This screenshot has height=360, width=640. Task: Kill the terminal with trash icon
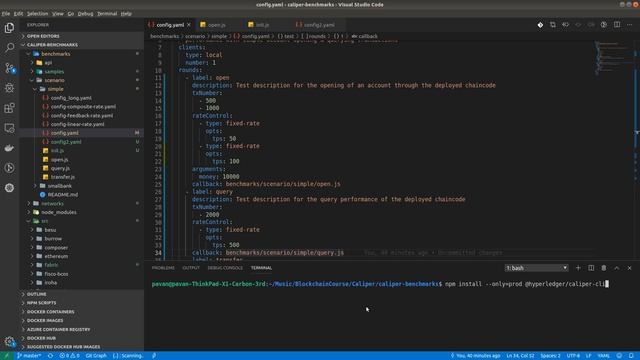tap(604, 268)
